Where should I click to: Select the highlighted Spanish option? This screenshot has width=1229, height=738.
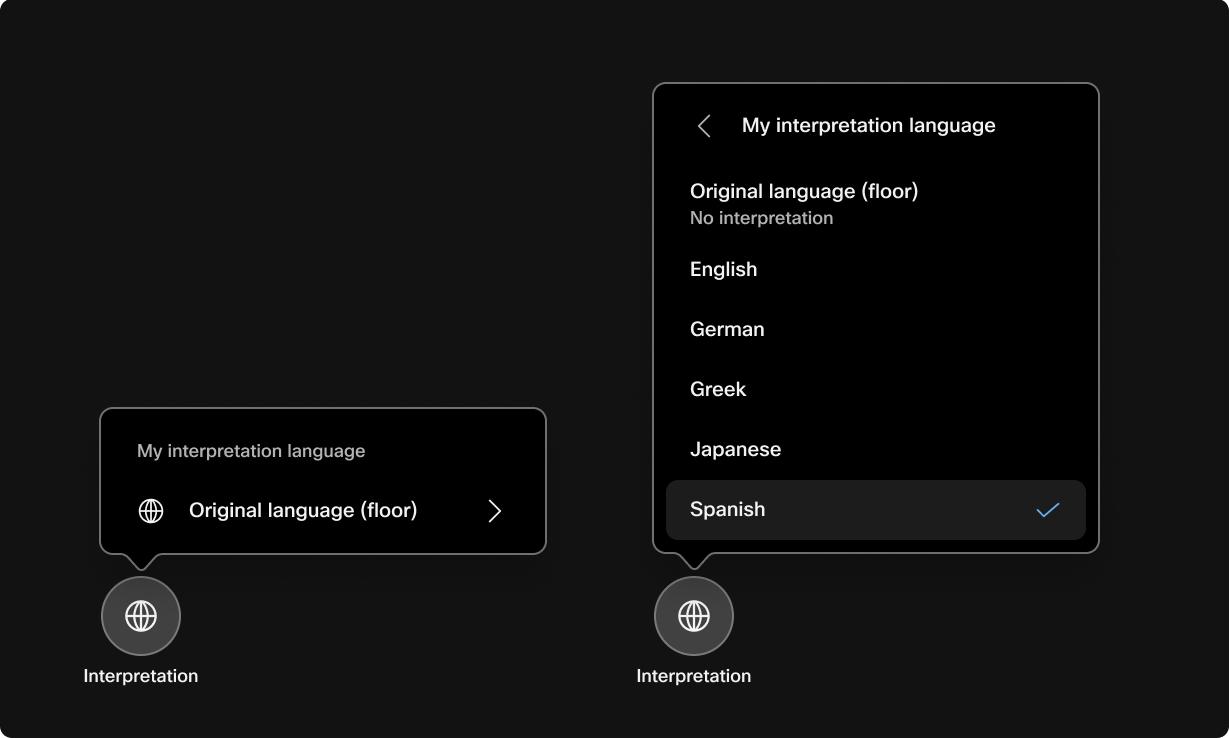pyautogui.click(x=727, y=510)
